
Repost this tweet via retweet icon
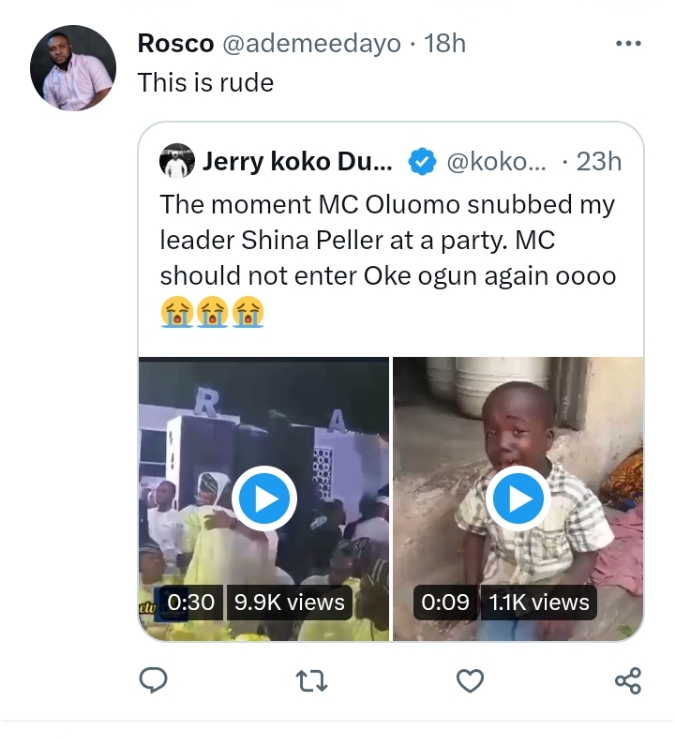click(x=312, y=681)
